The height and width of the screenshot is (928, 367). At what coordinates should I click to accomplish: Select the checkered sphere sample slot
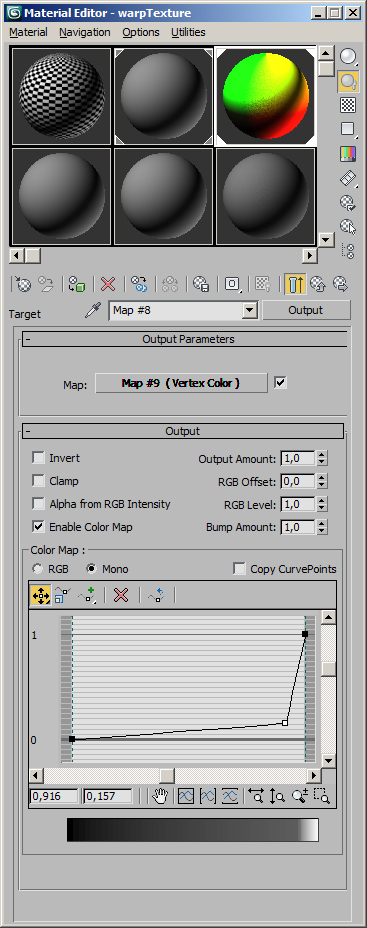pos(62,96)
